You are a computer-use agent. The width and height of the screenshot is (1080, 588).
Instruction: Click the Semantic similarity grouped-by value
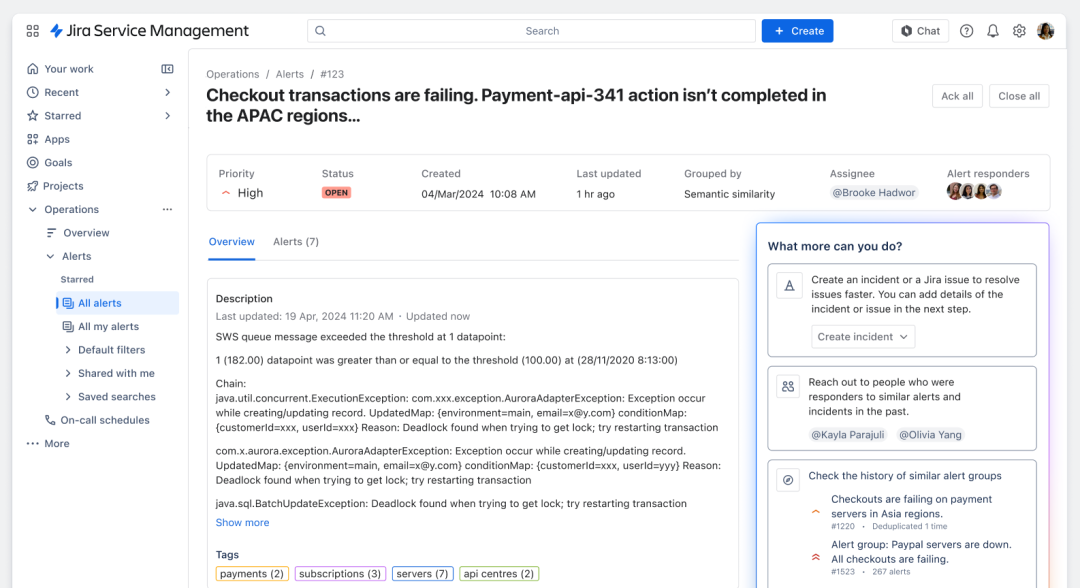[729, 194]
